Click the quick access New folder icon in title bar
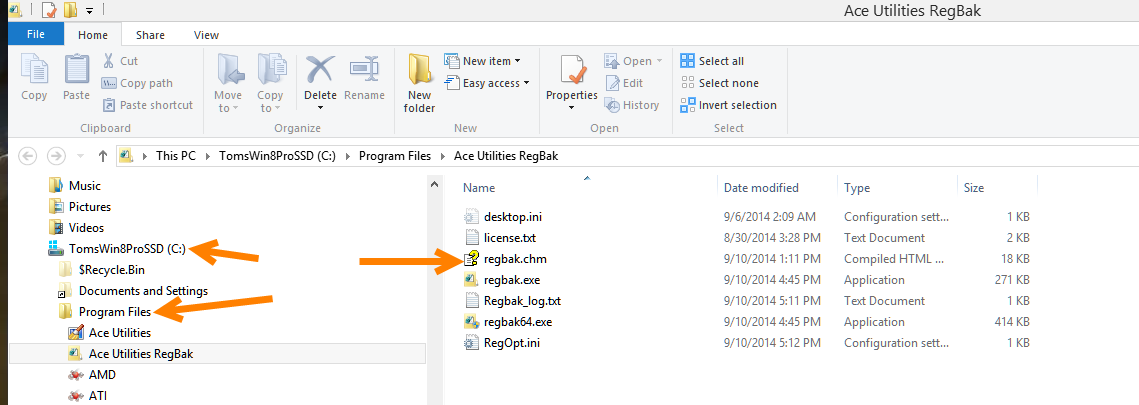Screen dimensions: 1139x405 coord(70,10)
